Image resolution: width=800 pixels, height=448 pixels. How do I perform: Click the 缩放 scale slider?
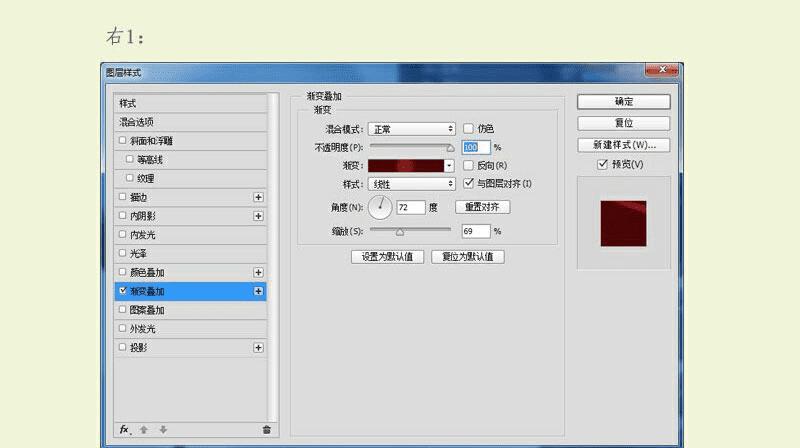pos(410,231)
